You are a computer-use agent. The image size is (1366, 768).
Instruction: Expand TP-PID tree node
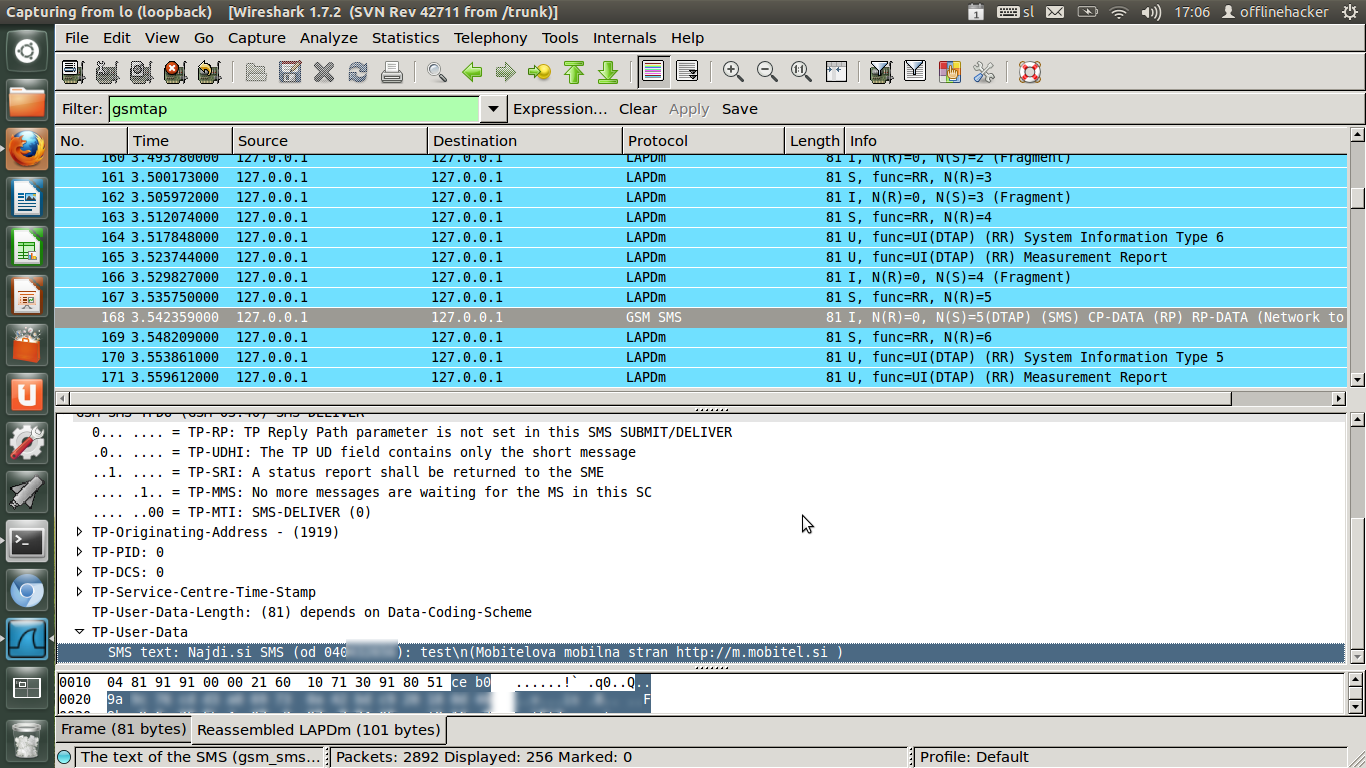coord(80,552)
